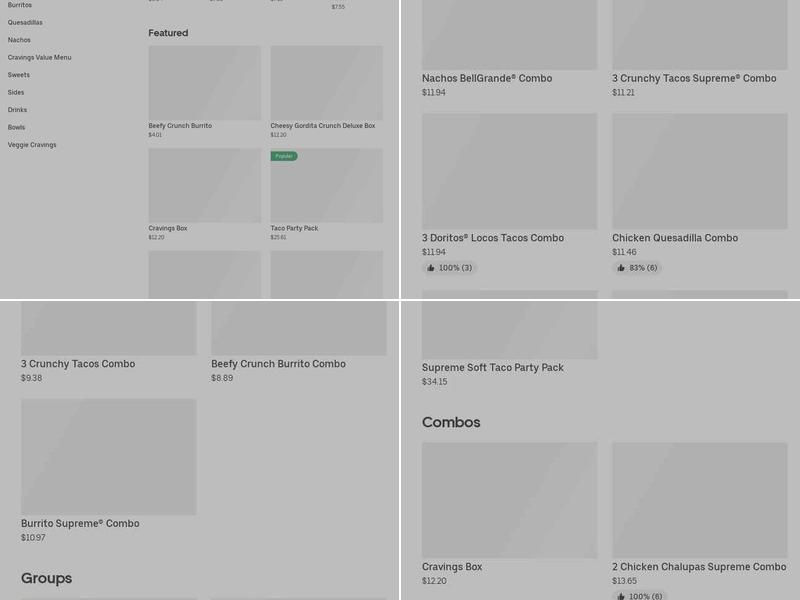Image resolution: width=800 pixels, height=600 pixels.
Task: Open the Cravings Box image under Combos
Action: coord(510,501)
